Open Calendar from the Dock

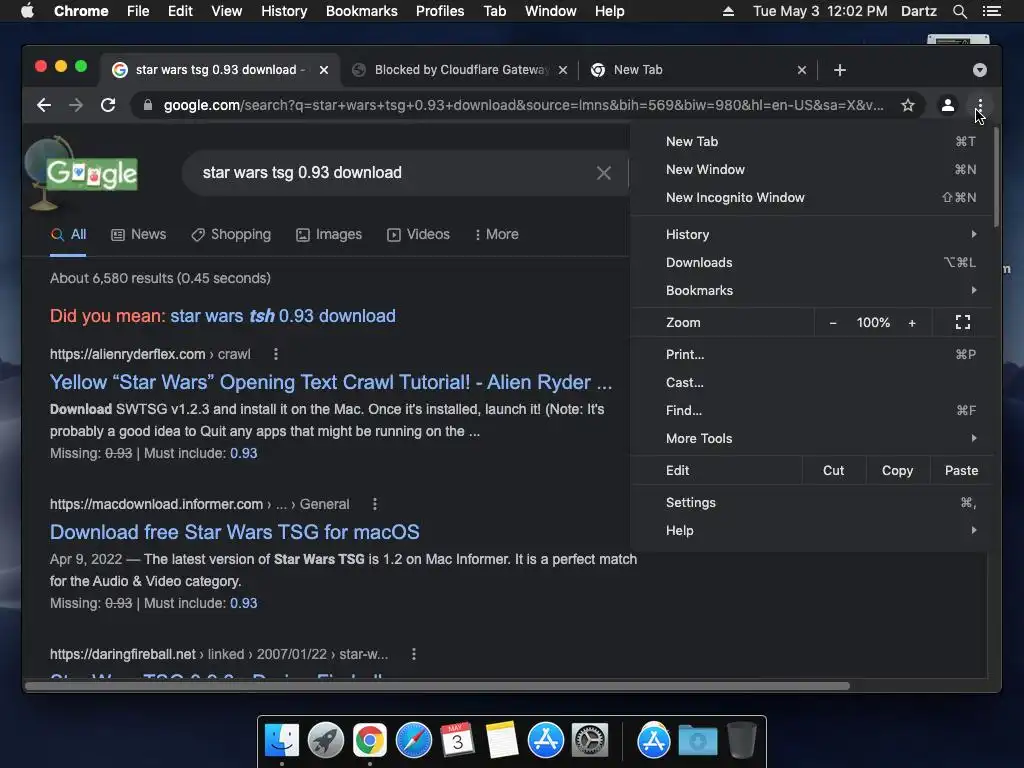point(458,741)
